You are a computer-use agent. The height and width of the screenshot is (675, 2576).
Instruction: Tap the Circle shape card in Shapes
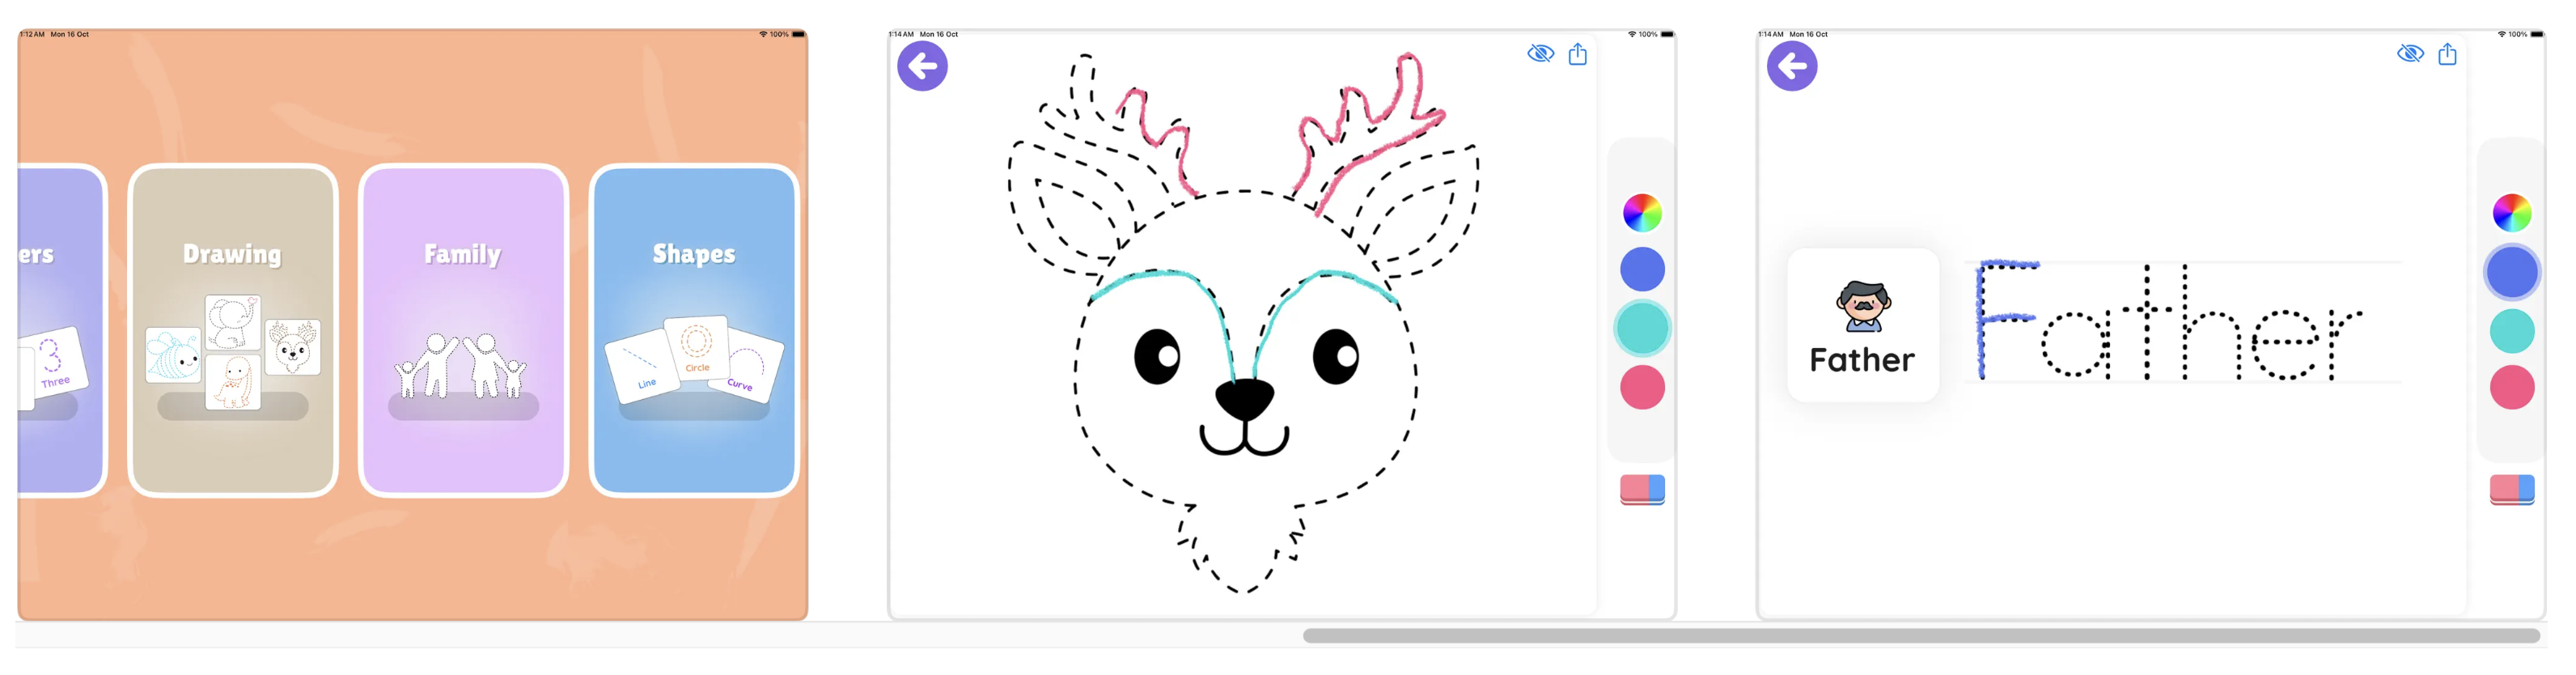(x=697, y=348)
